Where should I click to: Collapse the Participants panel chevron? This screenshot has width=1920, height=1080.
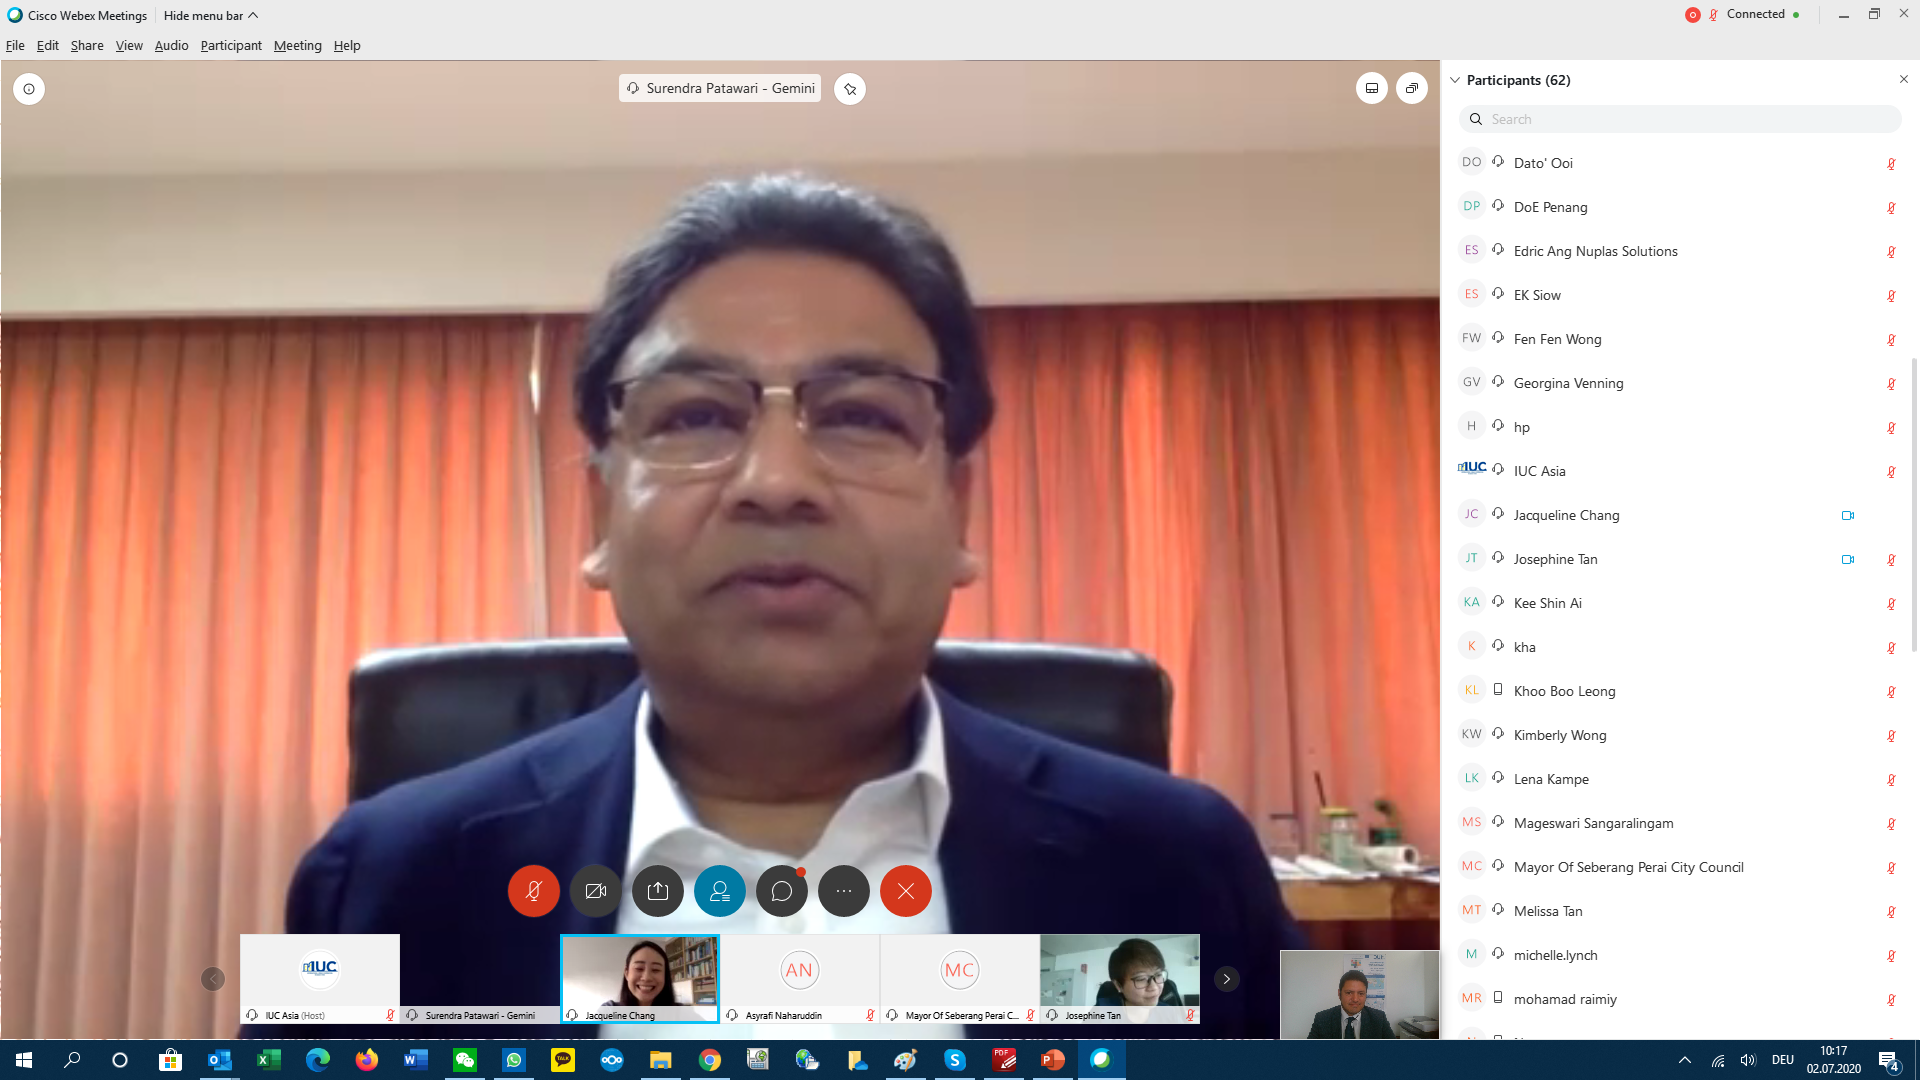(x=1455, y=80)
